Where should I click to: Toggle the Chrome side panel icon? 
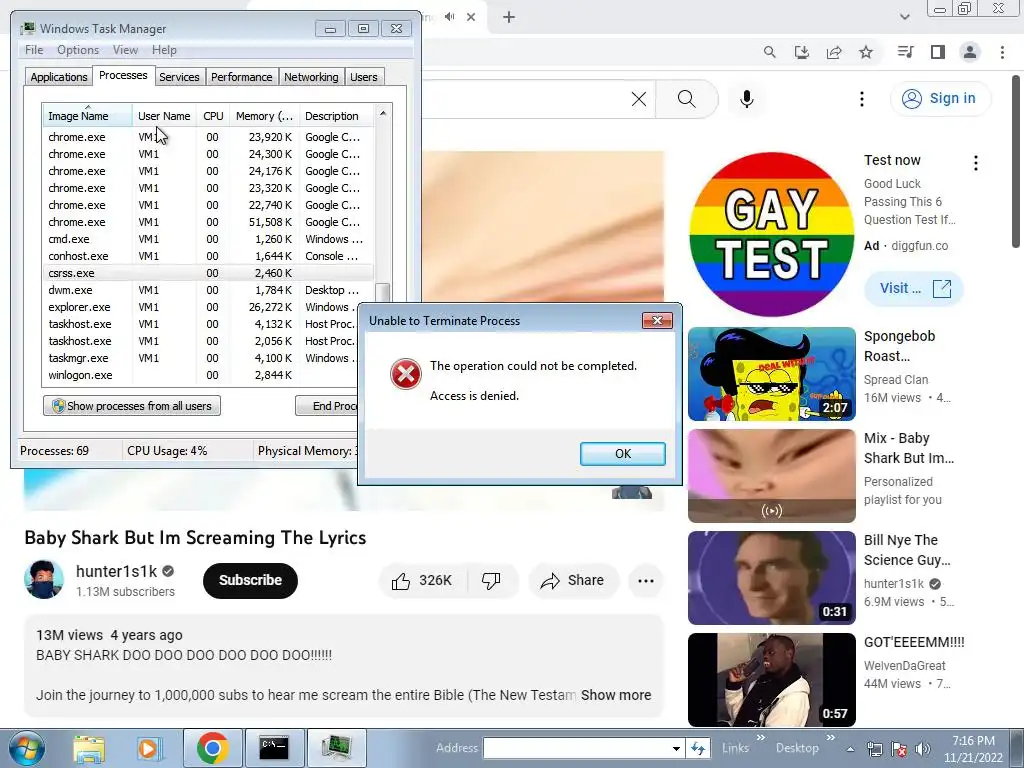point(938,52)
